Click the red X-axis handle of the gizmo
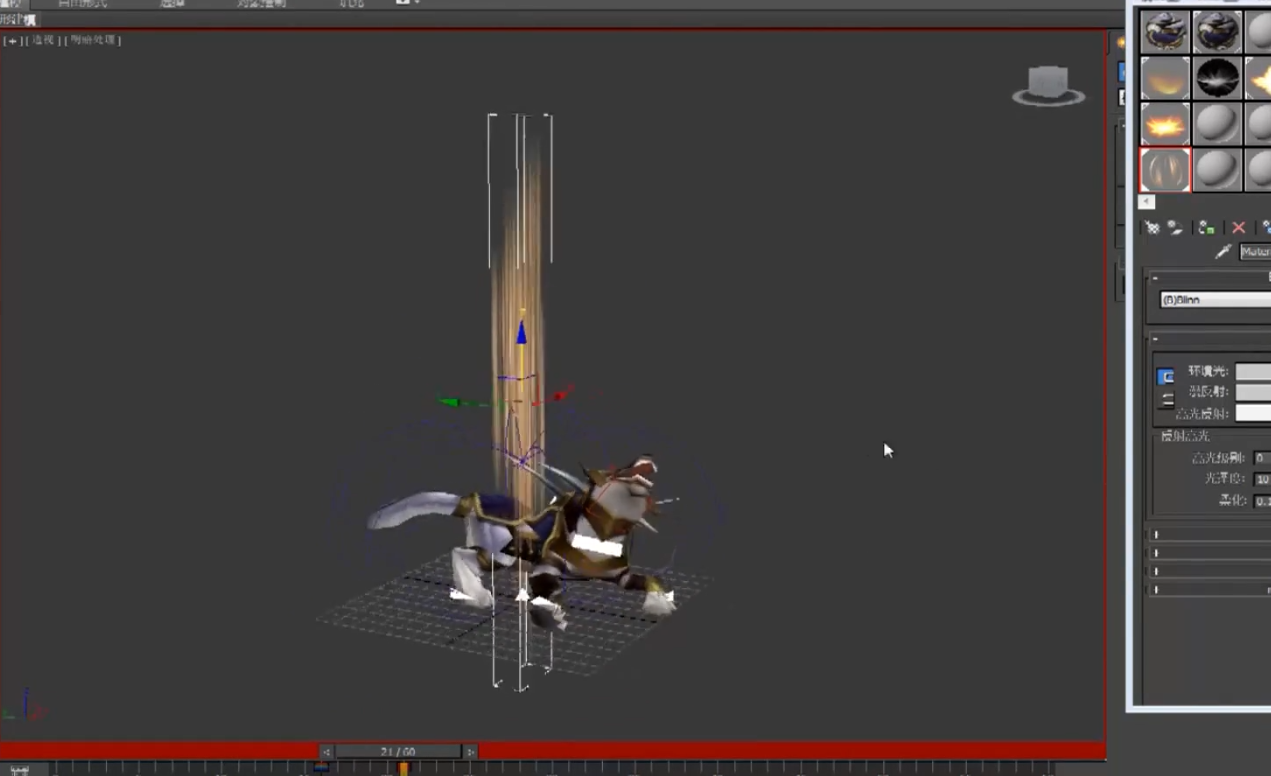The width and height of the screenshot is (1271, 776). pos(563,394)
